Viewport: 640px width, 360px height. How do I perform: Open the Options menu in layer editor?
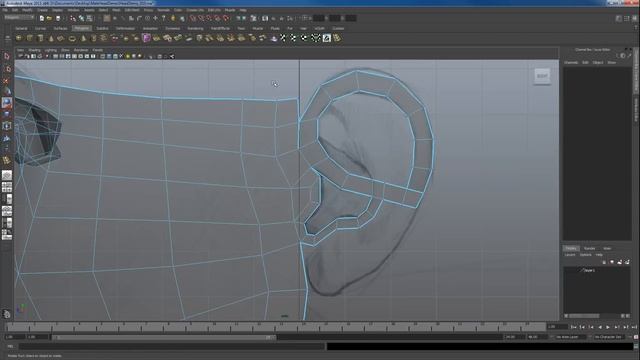pyautogui.click(x=585, y=255)
